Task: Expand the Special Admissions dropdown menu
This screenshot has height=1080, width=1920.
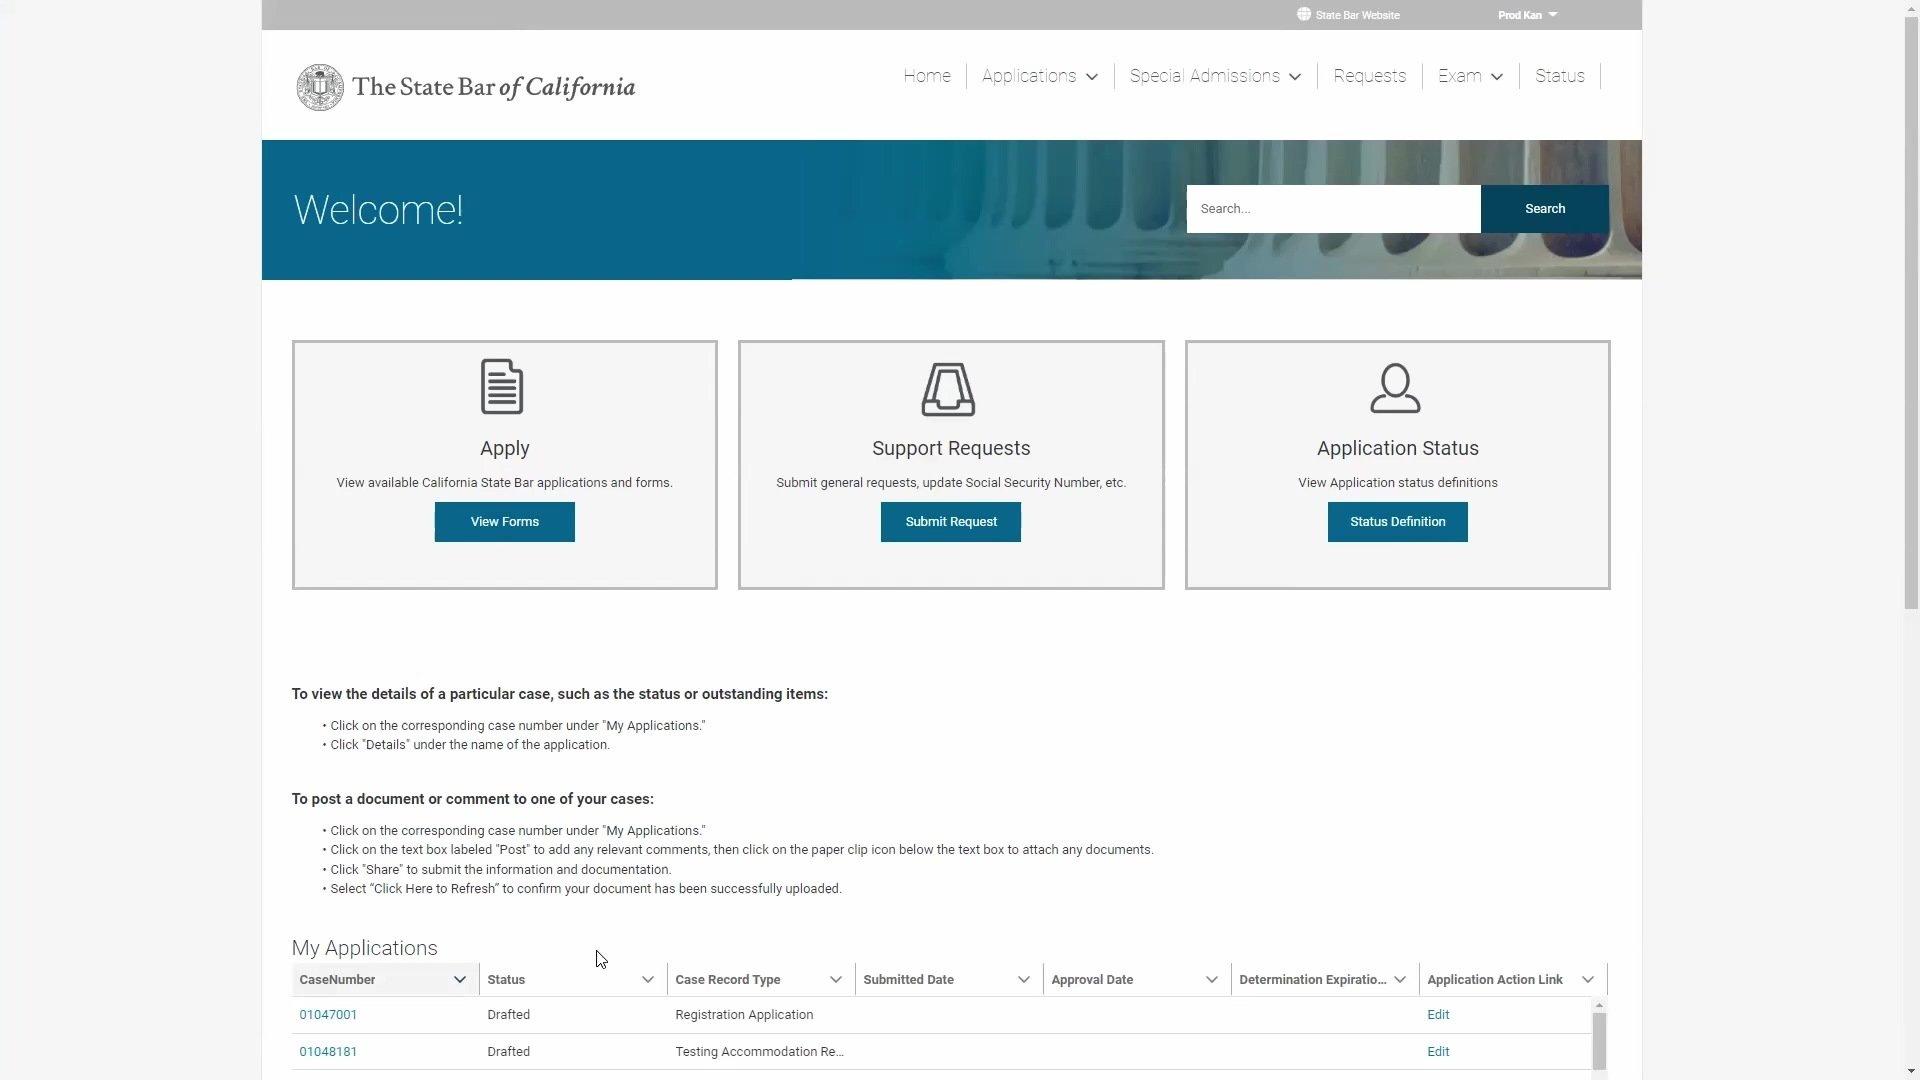Action: (1214, 76)
